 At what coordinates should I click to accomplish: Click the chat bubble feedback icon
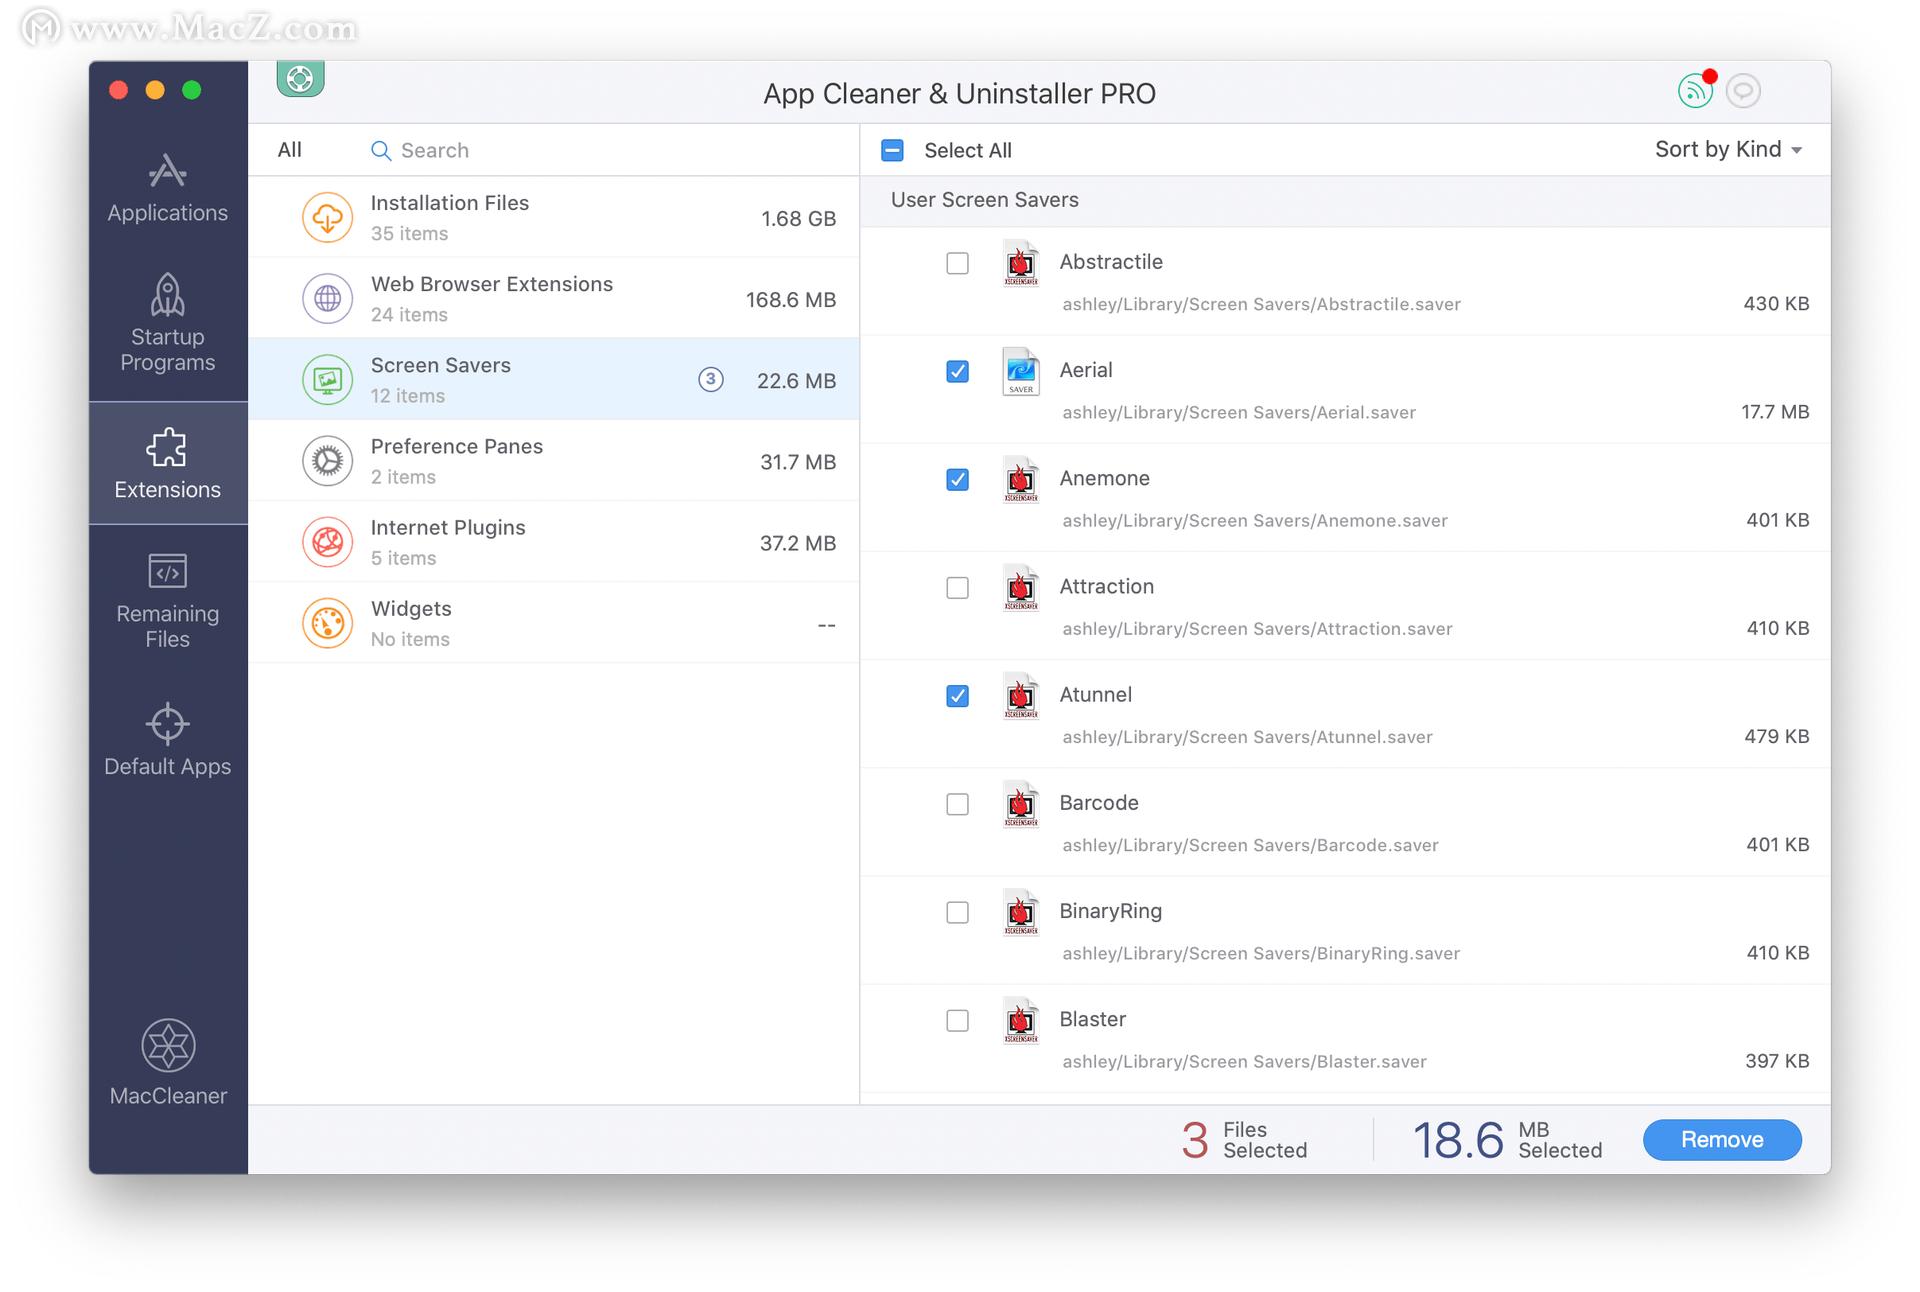coord(1743,91)
